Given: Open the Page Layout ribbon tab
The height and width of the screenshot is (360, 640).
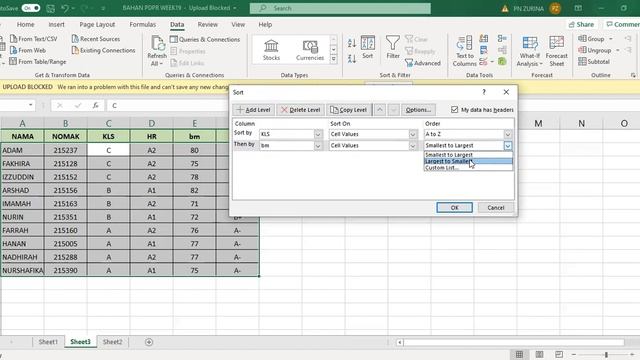Looking at the screenshot, I should (x=97, y=24).
